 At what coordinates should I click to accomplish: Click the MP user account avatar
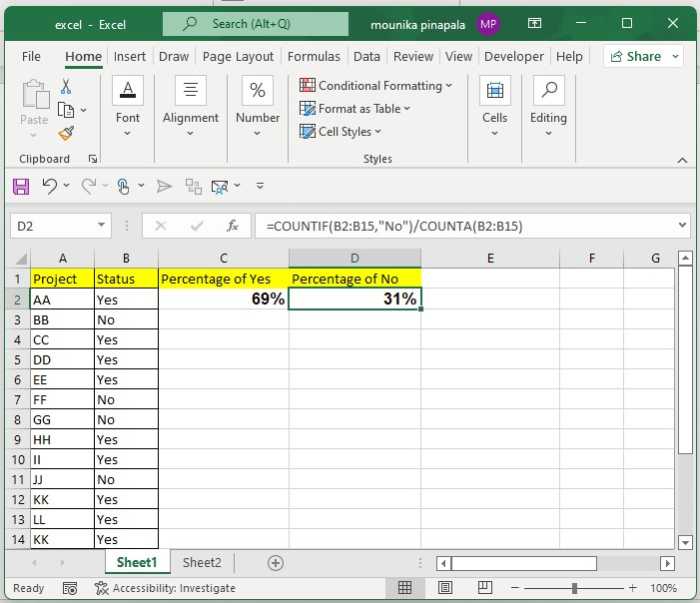tap(488, 24)
